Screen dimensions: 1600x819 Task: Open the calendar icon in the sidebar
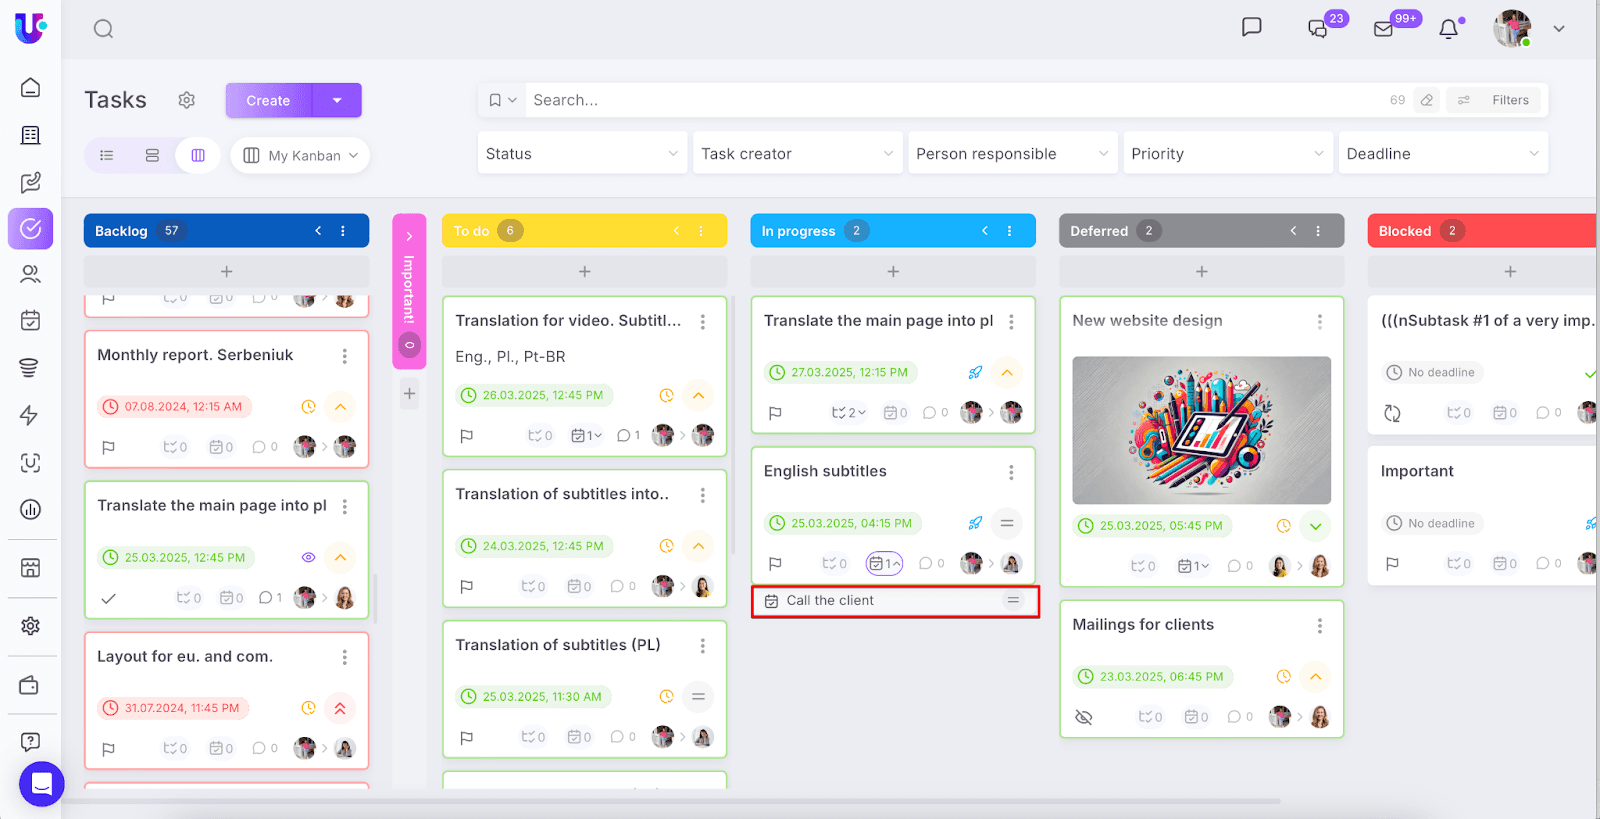[x=31, y=321]
